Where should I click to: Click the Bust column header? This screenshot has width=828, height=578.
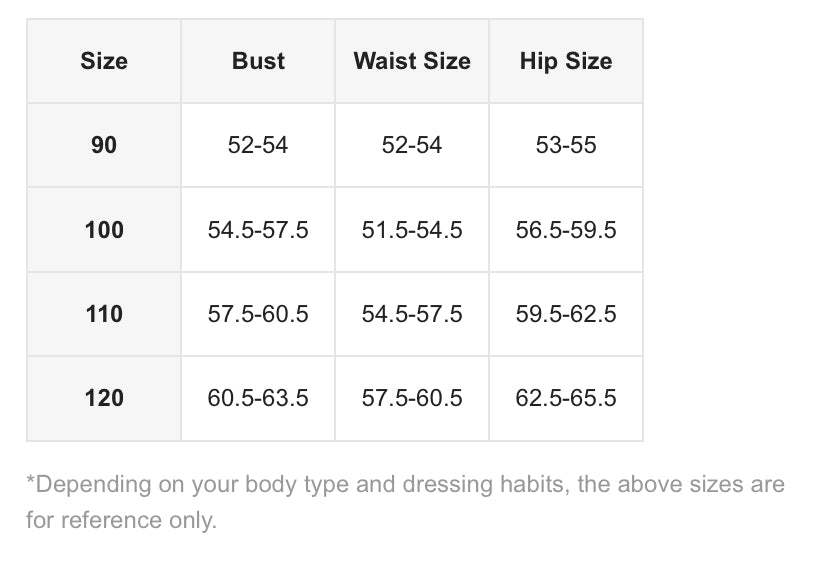[x=258, y=61]
